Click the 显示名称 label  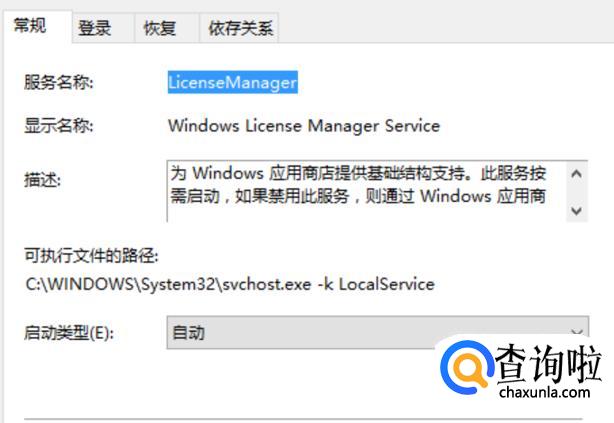(58, 126)
